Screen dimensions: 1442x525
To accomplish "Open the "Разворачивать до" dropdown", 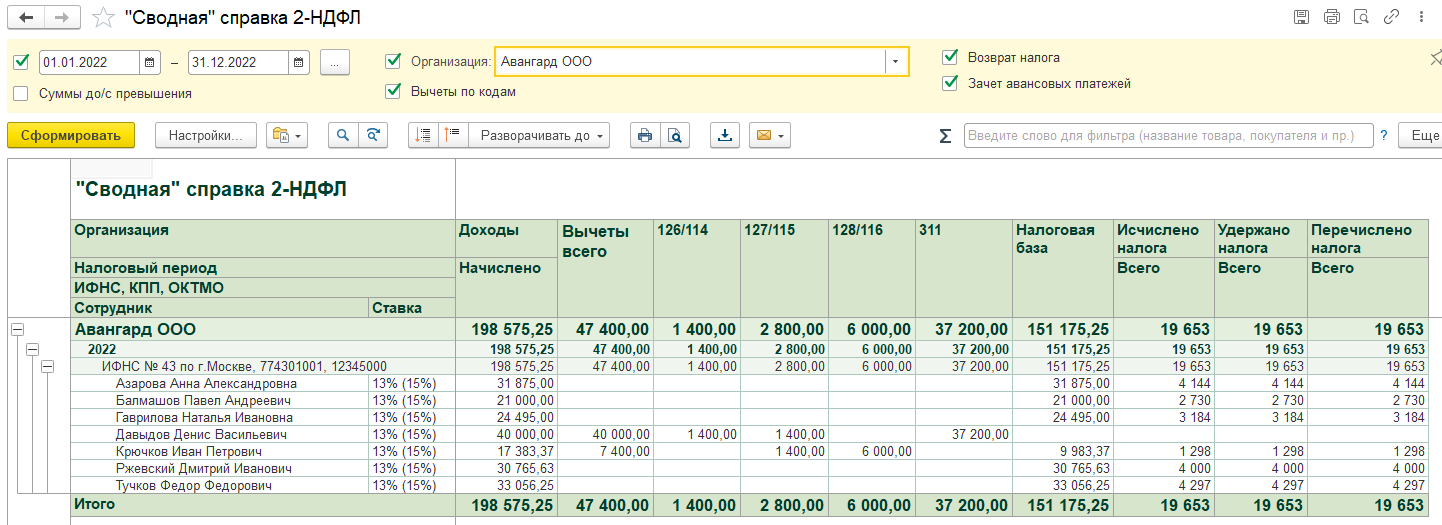I will pyautogui.click(x=540, y=136).
